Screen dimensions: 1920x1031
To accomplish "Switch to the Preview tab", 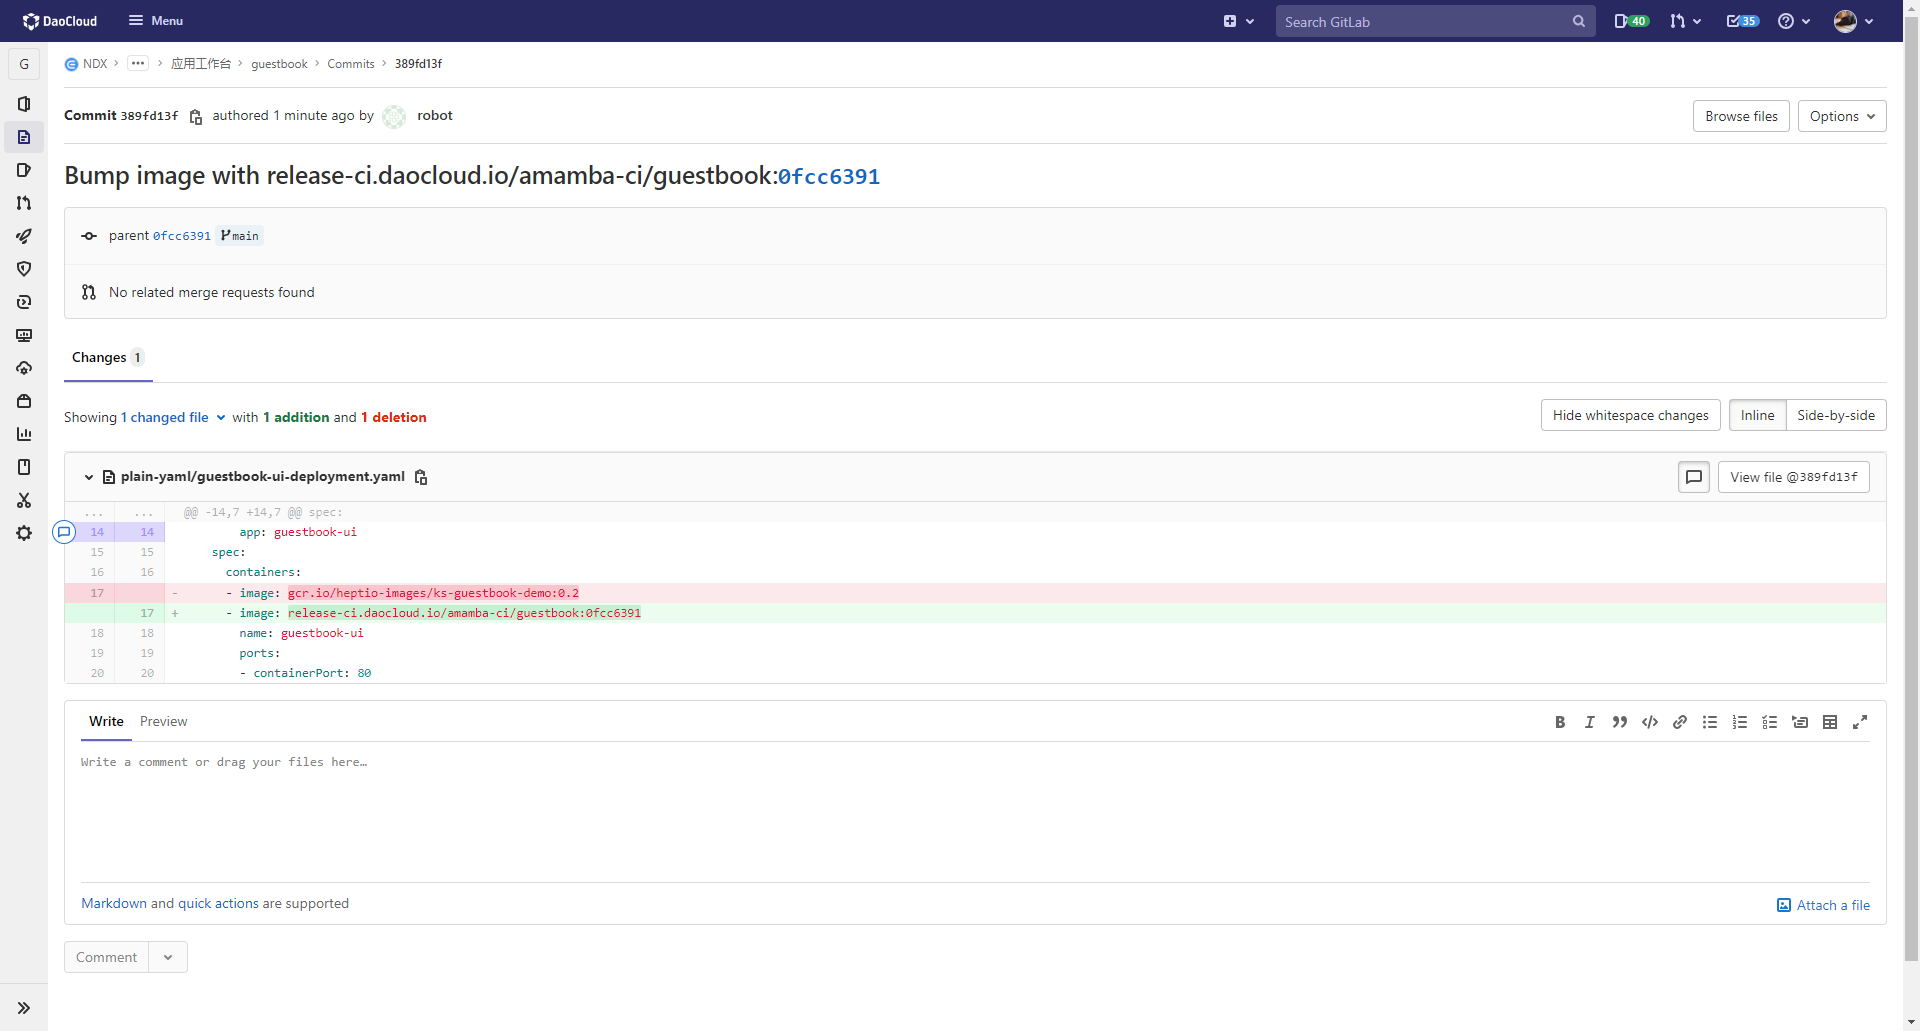I will [163, 721].
